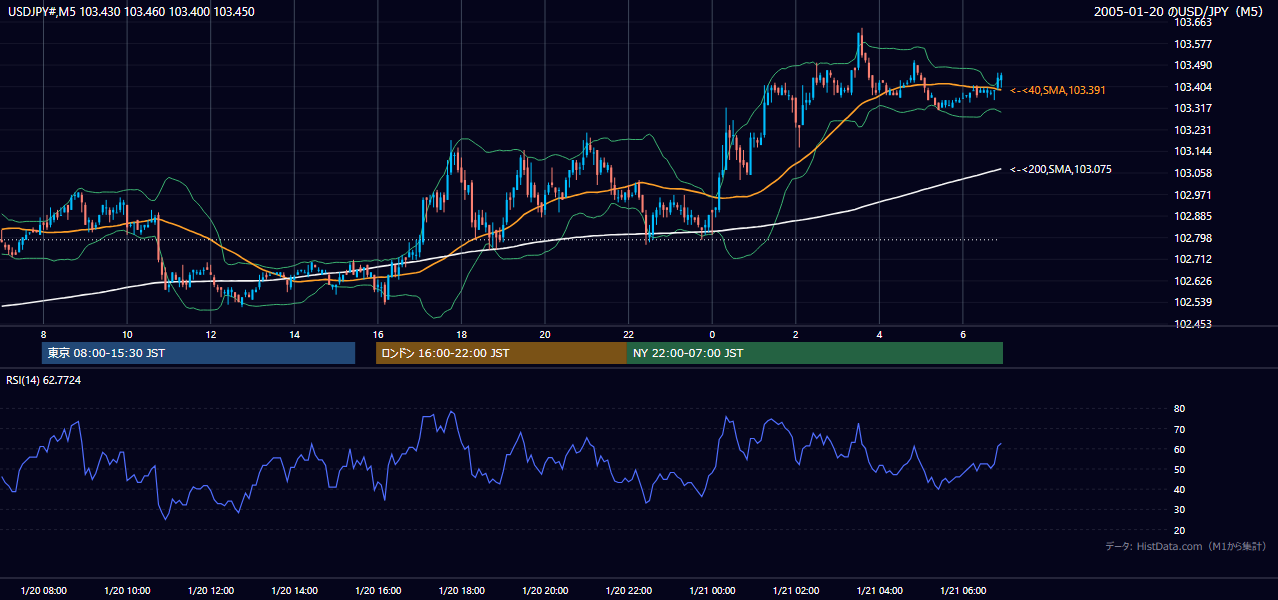Image resolution: width=1278 pixels, height=600 pixels.
Task: Click hour 14 on the price chart time axis
Action: [294, 334]
